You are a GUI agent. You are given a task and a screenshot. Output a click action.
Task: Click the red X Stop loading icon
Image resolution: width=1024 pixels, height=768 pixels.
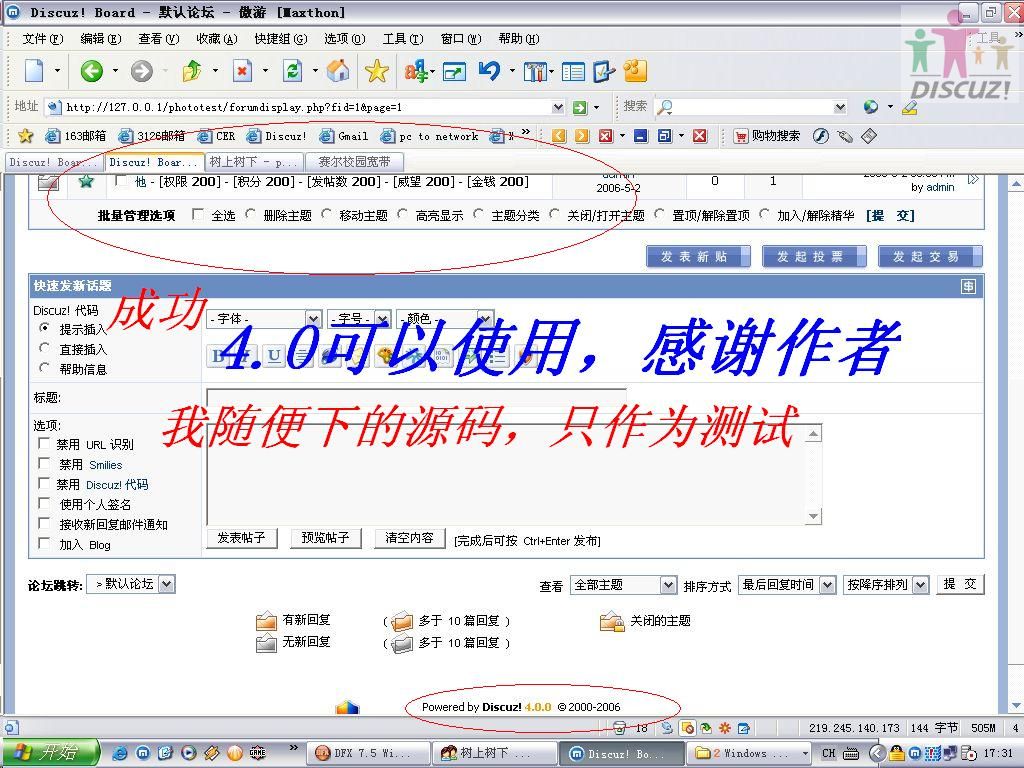click(242, 71)
